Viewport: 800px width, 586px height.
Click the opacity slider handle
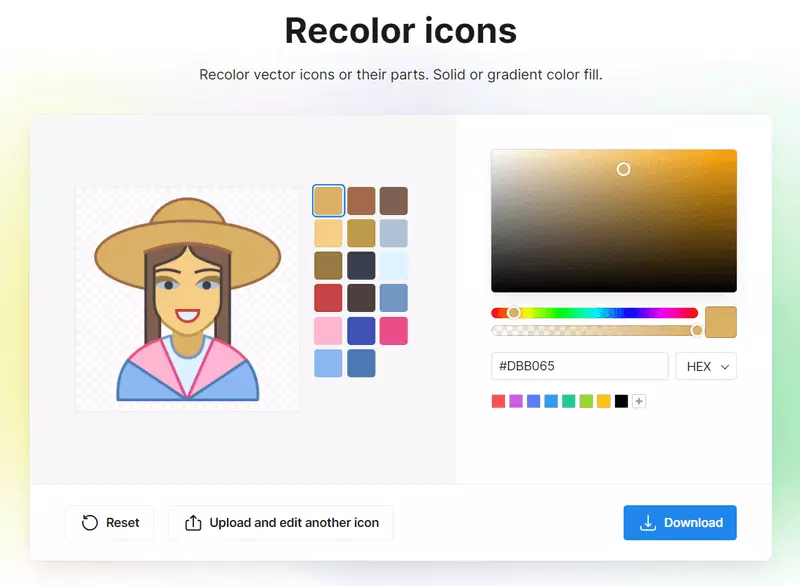[697, 330]
